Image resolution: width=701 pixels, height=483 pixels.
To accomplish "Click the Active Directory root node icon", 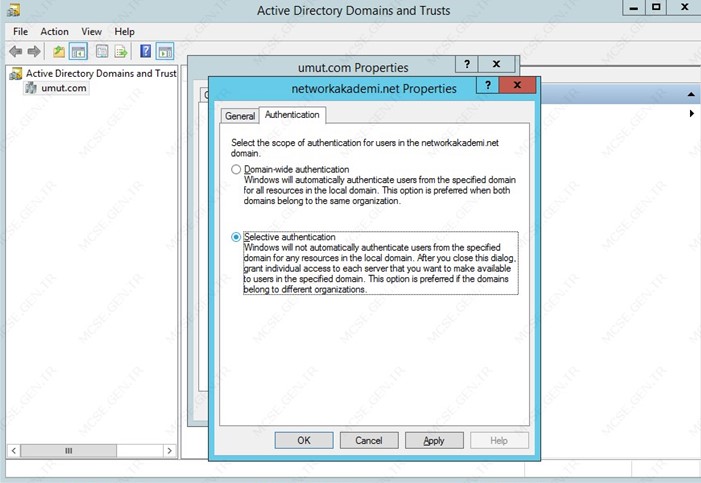I will [16, 73].
